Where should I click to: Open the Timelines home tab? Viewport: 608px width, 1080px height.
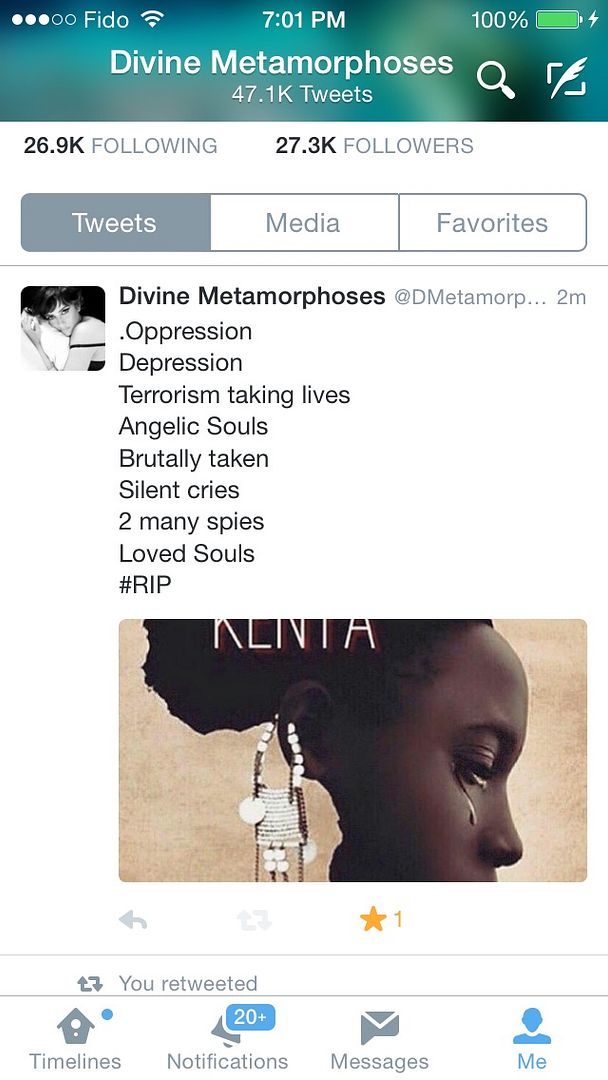point(75,1039)
